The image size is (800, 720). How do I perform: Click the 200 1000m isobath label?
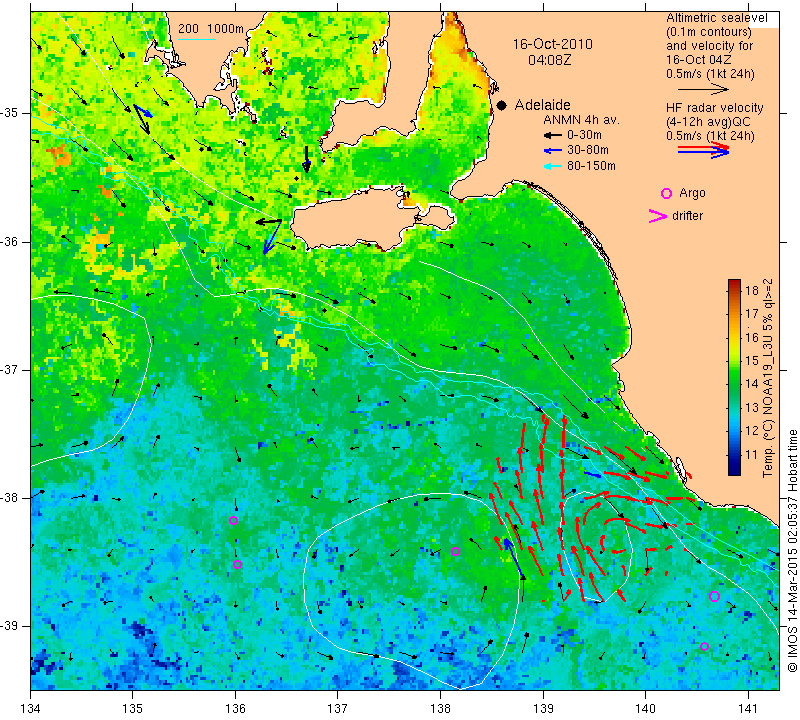click(x=211, y=29)
